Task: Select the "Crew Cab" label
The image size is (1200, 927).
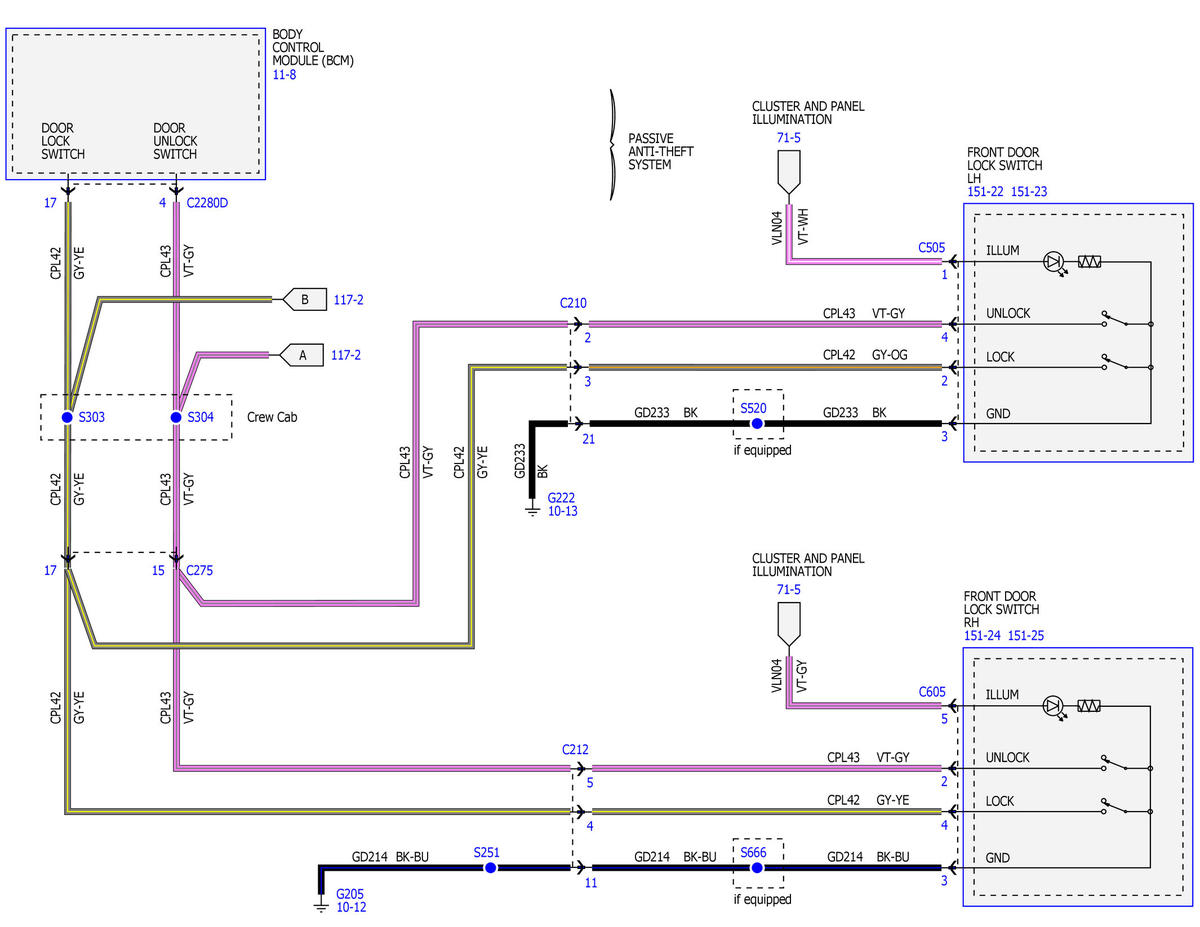Action: pos(272,417)
